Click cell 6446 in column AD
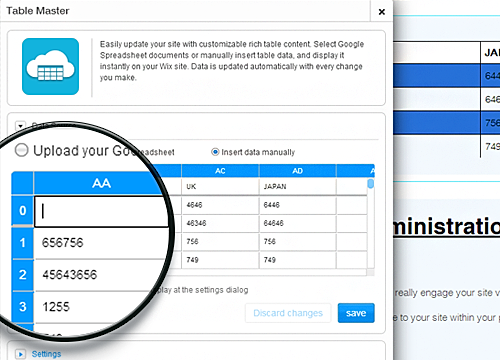The image size is (500, 360). click(297, 205)
